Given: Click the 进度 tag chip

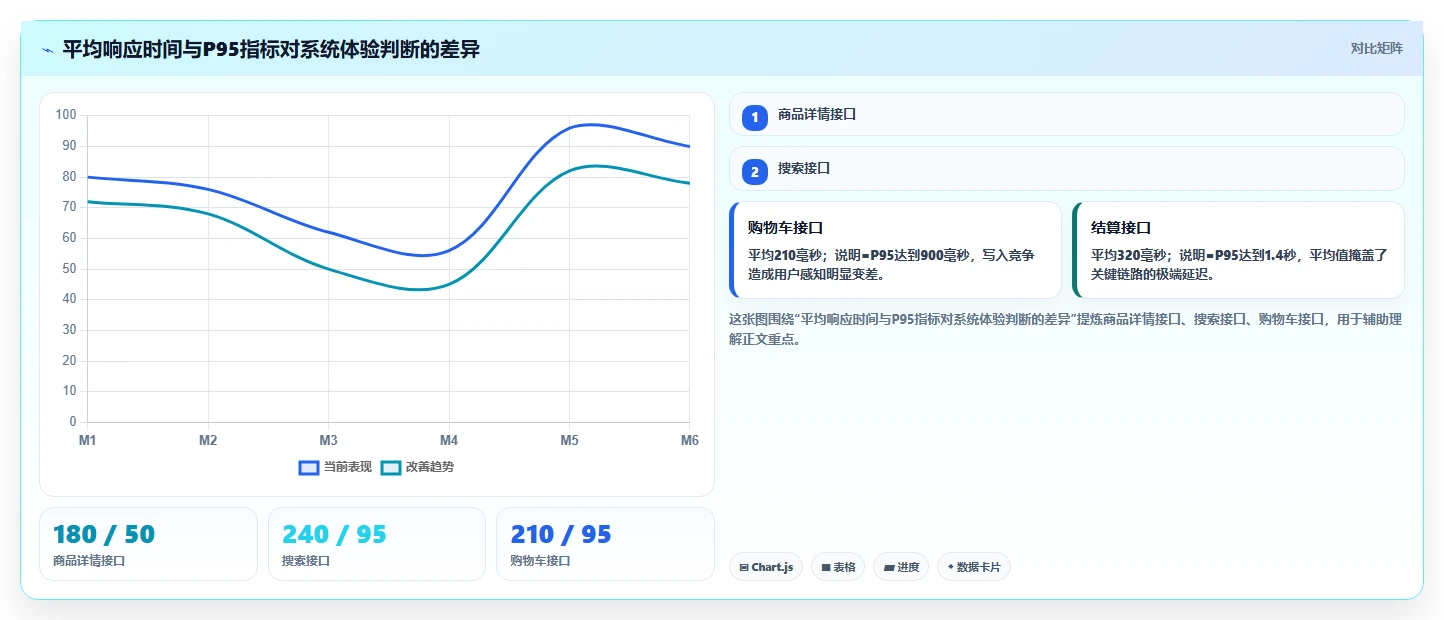Looking at the screenshot, I should point(901,567).
